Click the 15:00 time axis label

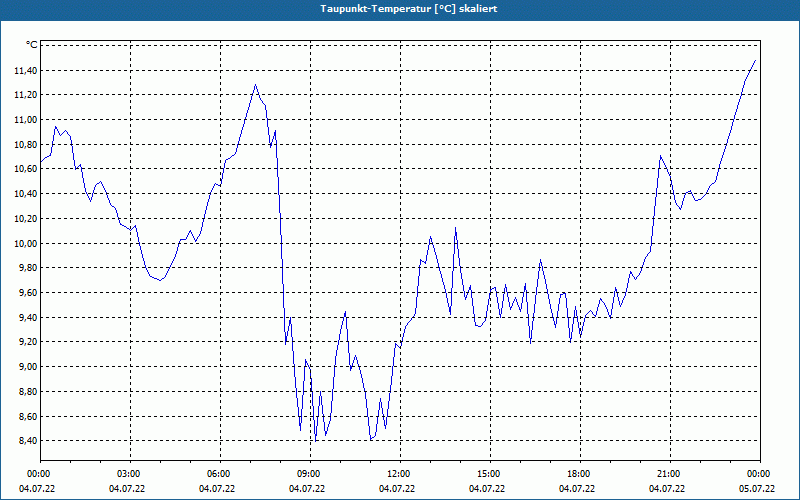pos(490,473)
